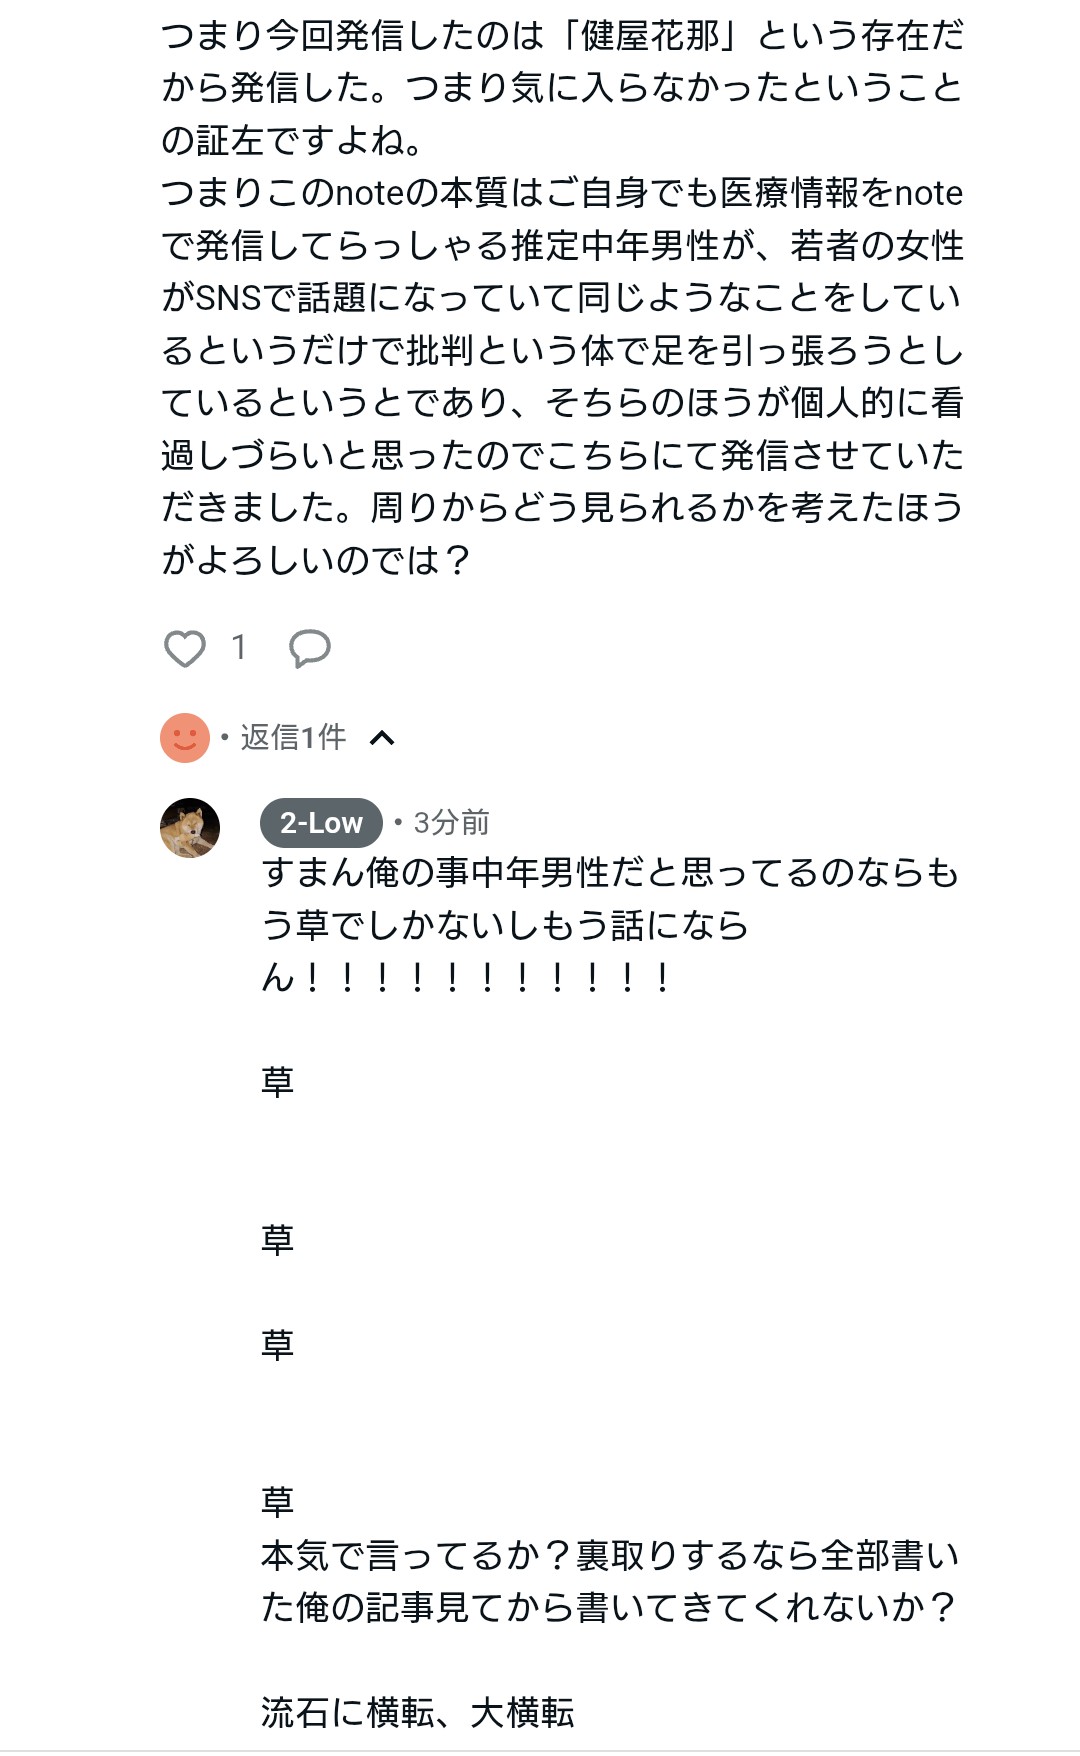Open the Shiba dog profile picture

[190, 828]
